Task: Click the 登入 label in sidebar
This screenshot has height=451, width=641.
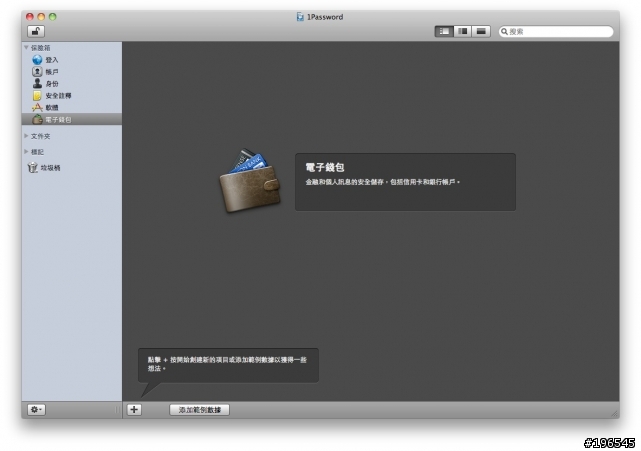Action: pyautogui.click(x=52, y=60)
